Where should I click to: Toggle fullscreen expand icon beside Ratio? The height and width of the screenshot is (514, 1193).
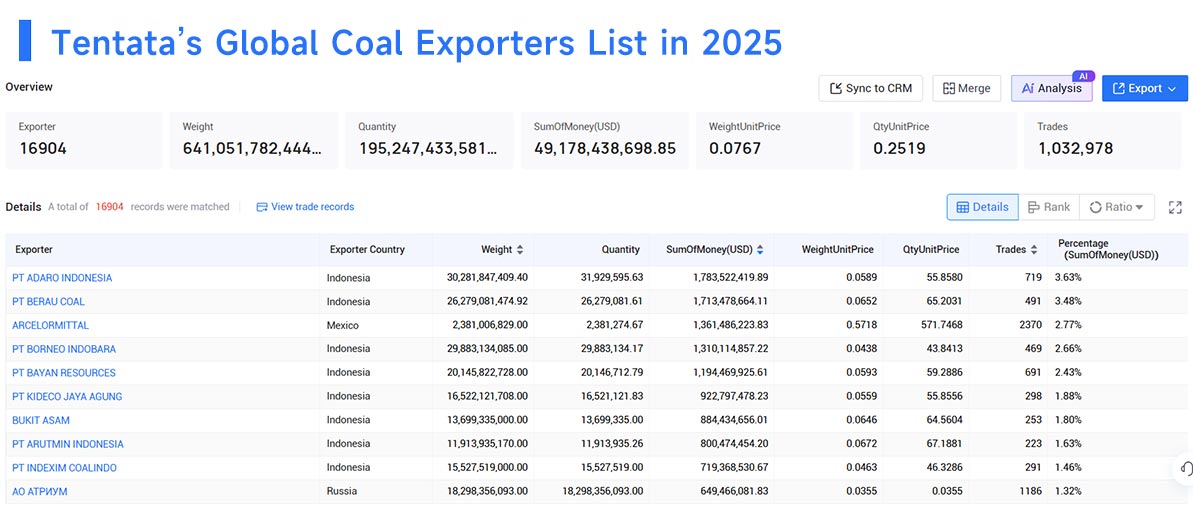pos(1176,207)
